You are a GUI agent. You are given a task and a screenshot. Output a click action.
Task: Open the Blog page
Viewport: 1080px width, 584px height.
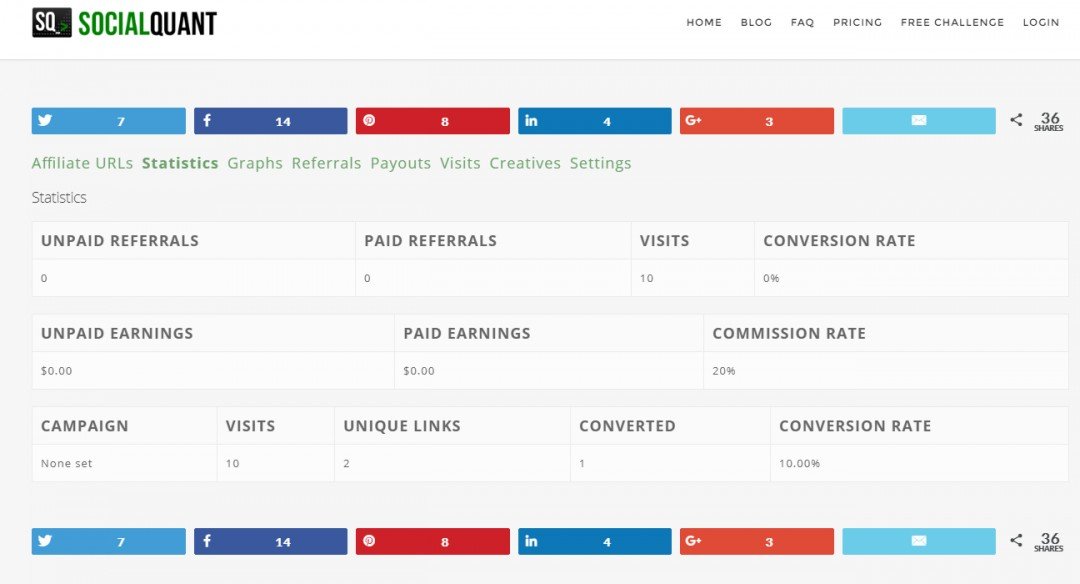(756, 22)
